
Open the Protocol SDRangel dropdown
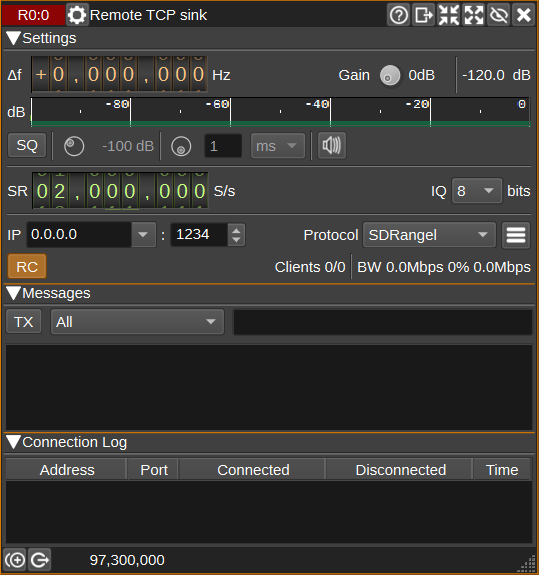coord(429,235)
